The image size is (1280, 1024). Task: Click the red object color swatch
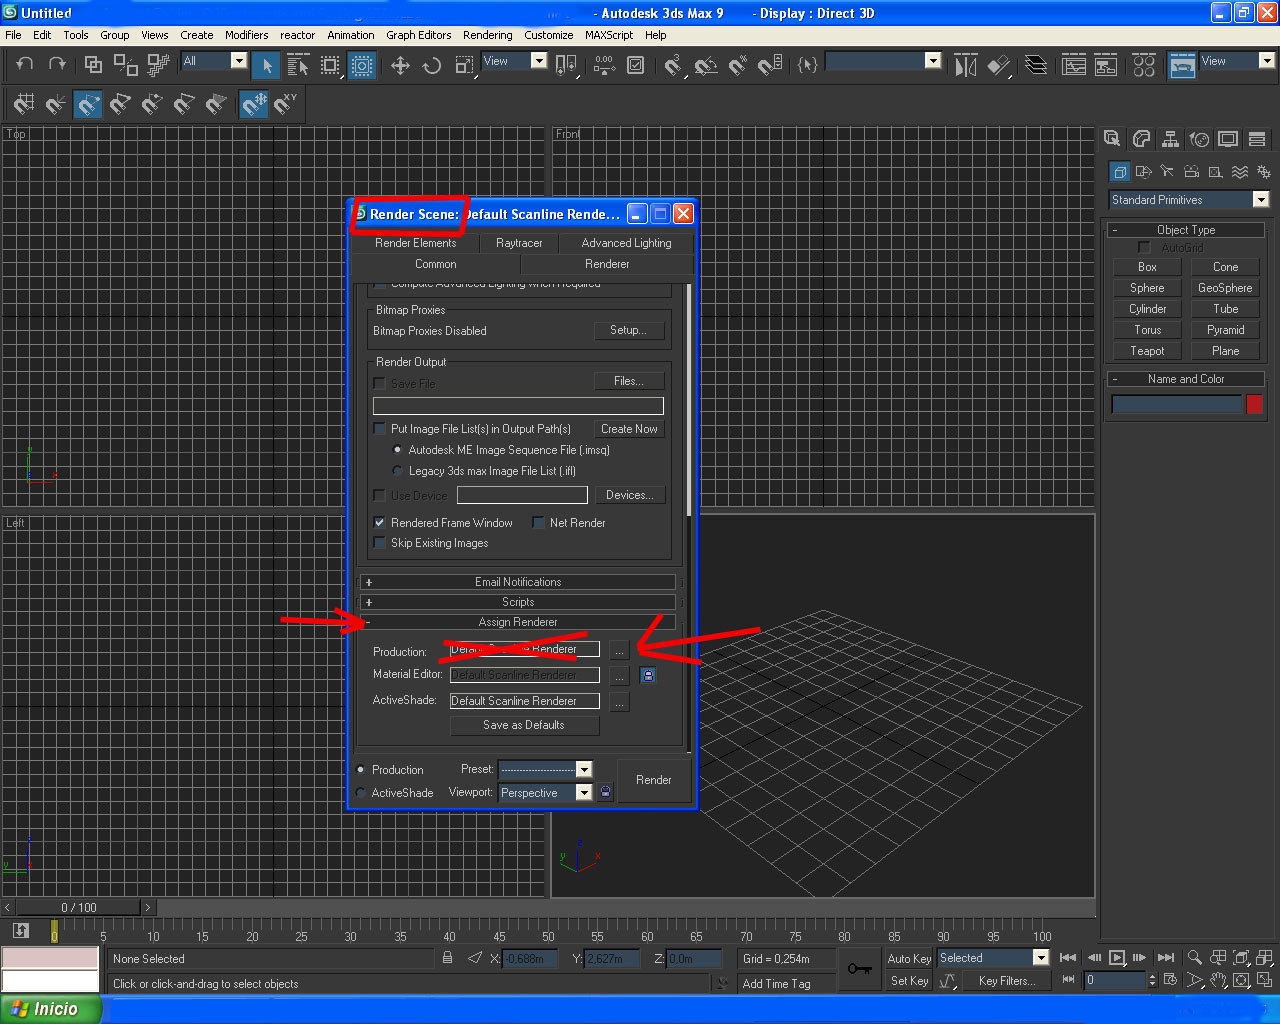click(1255, 404)
